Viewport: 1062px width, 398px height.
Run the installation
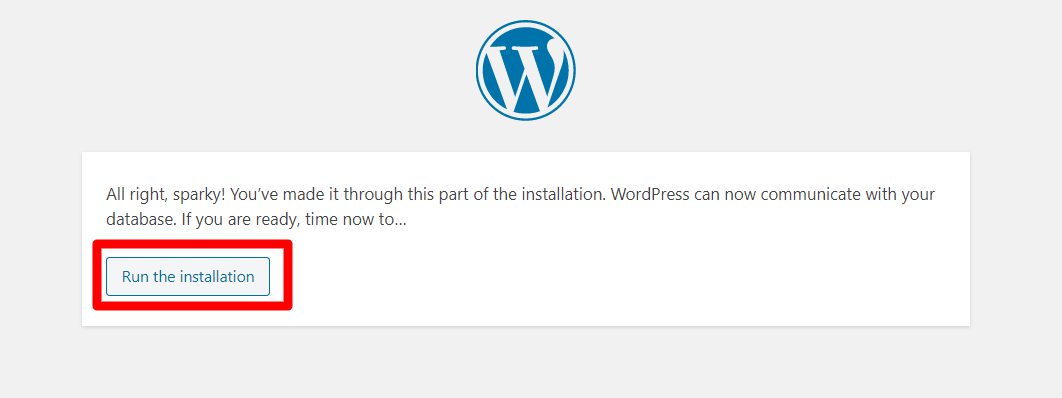[188, 276]
